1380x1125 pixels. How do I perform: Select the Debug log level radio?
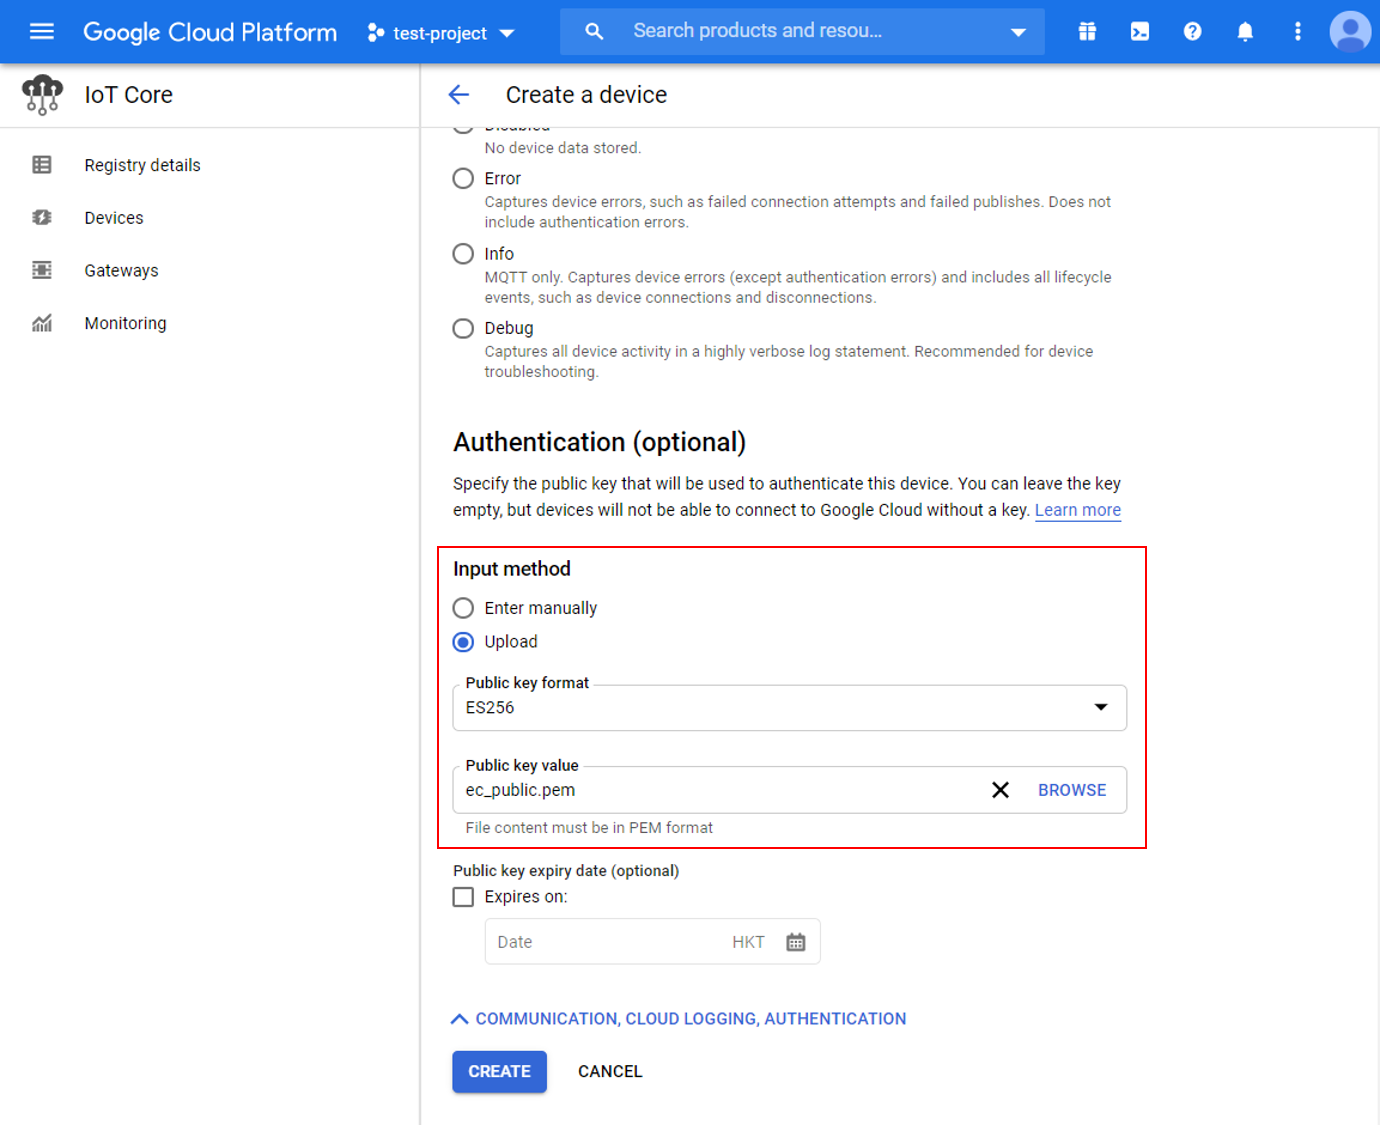(x=463, y=329)
